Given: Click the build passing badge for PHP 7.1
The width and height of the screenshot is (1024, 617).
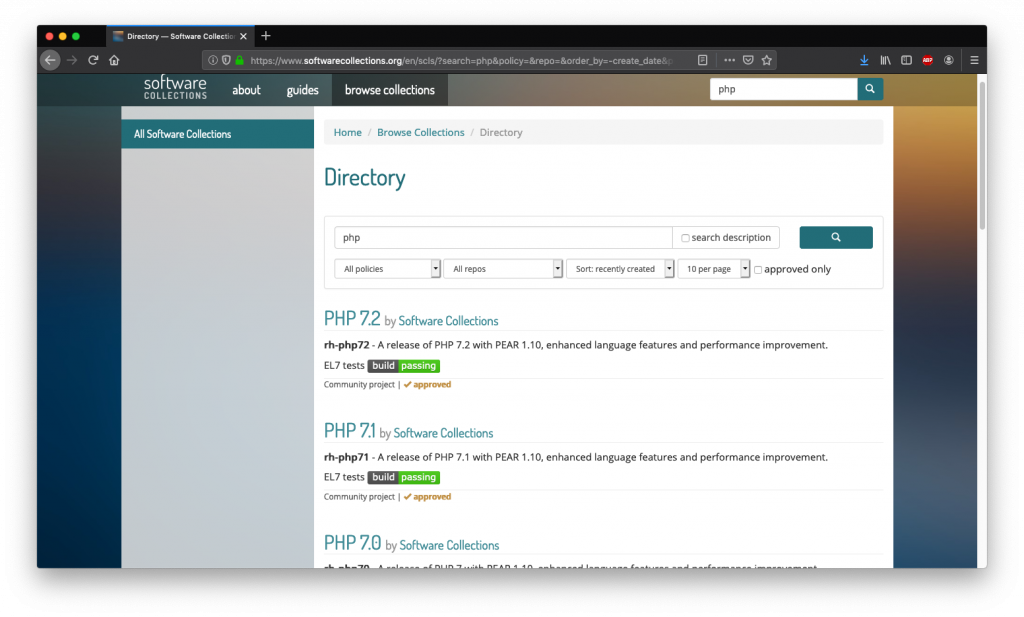Looking at the screenshot, I should click(404, 477).
